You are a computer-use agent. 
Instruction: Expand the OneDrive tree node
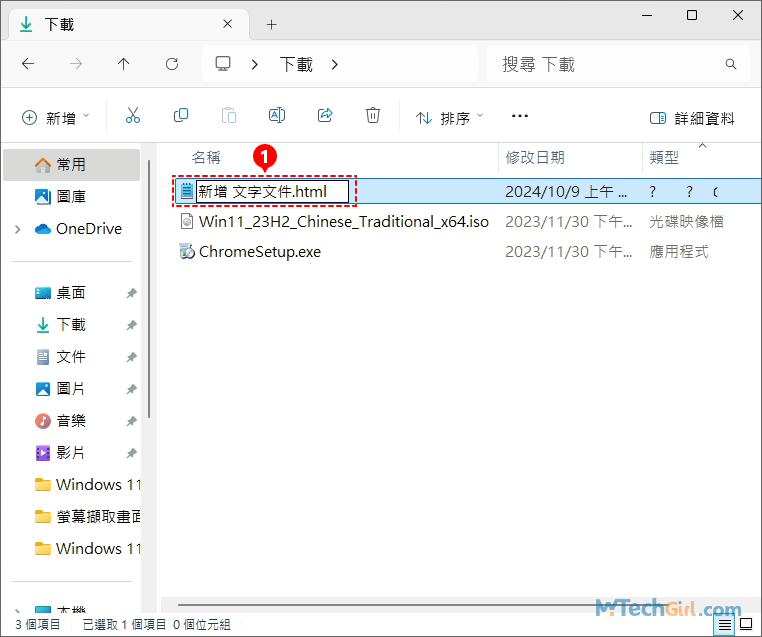pyautogui.click(x=17, y=229)
